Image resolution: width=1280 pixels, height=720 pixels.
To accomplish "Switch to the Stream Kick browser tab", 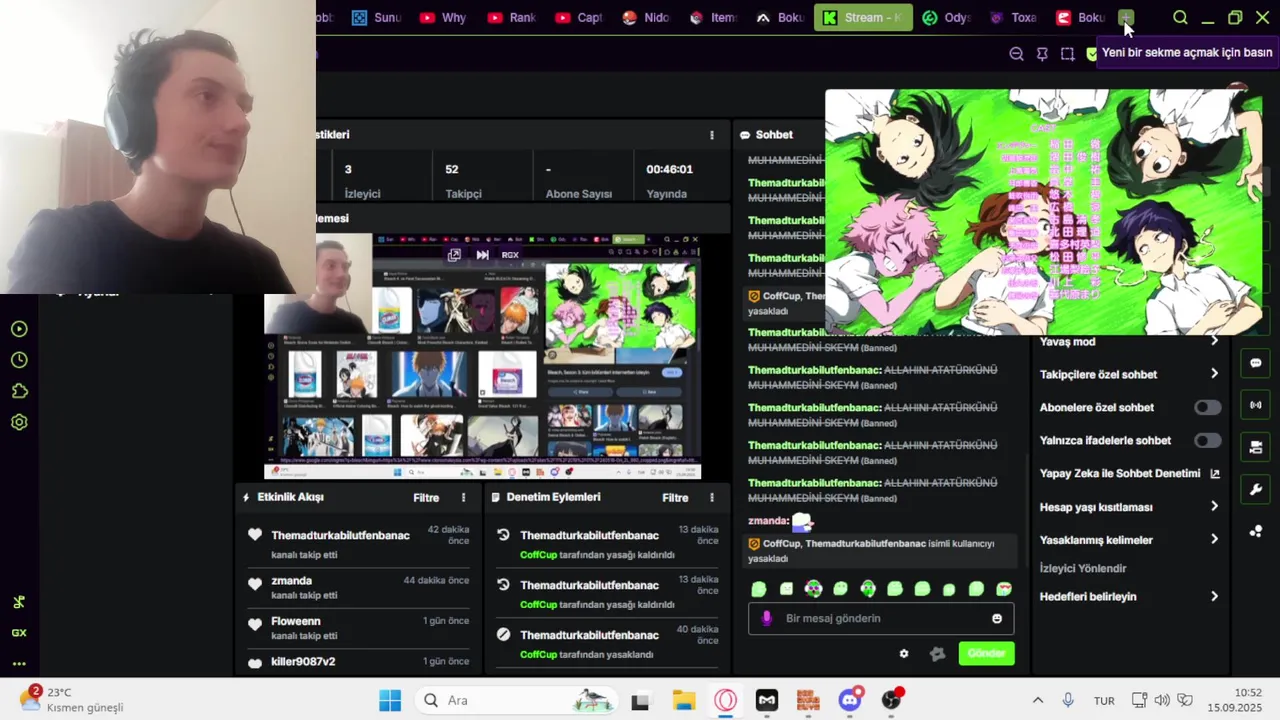I will pyautogui.click(x=863, y=17).
